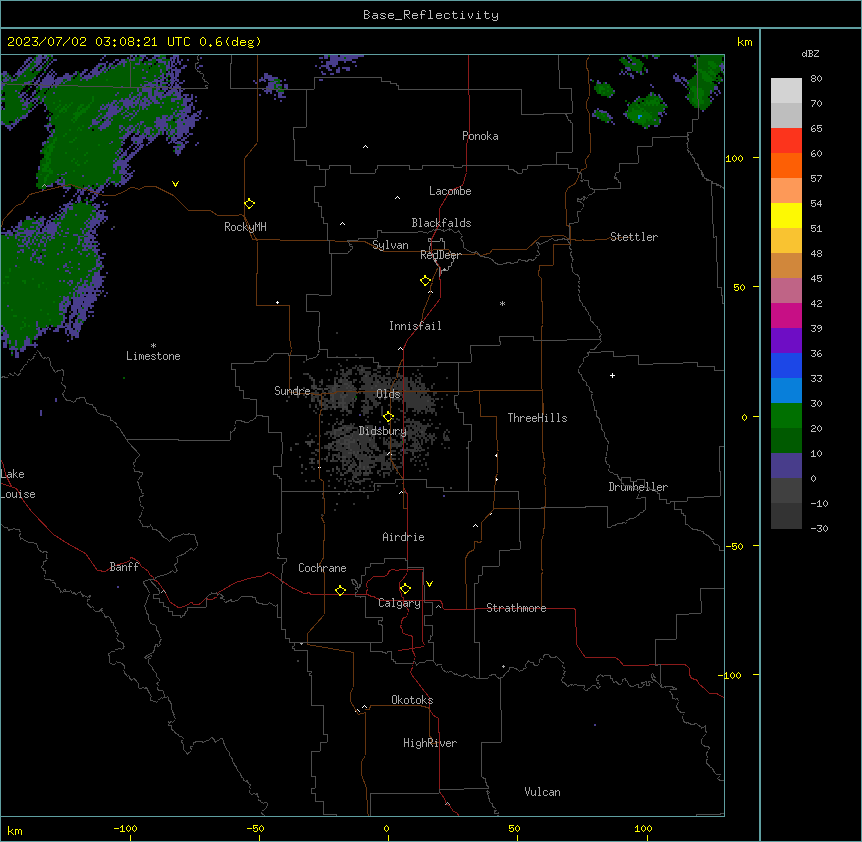Select the Strathmore label
862x842 pixels.
(x=516, y=608)
